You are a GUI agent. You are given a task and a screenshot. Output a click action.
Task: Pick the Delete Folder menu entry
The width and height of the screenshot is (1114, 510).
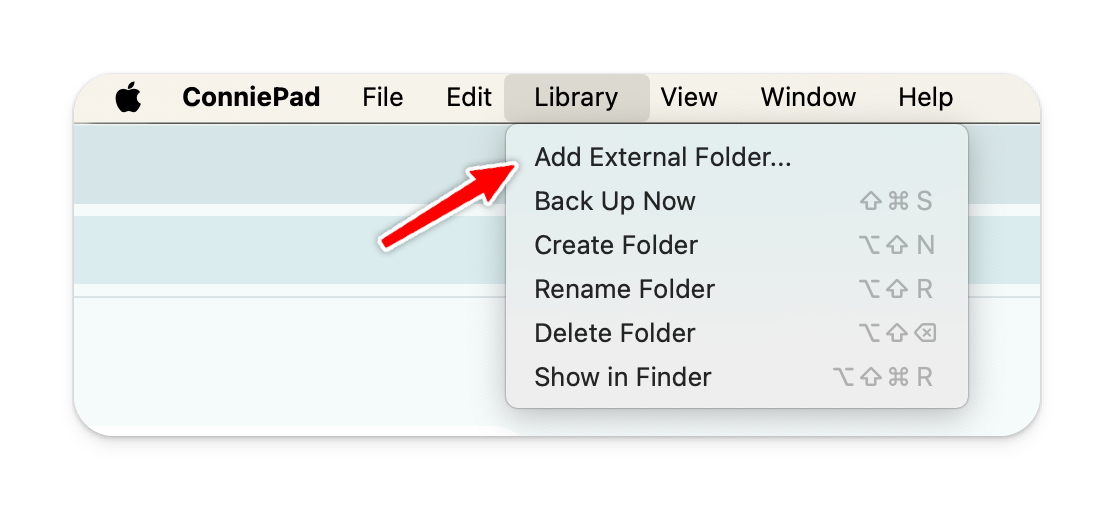(615, 334)
